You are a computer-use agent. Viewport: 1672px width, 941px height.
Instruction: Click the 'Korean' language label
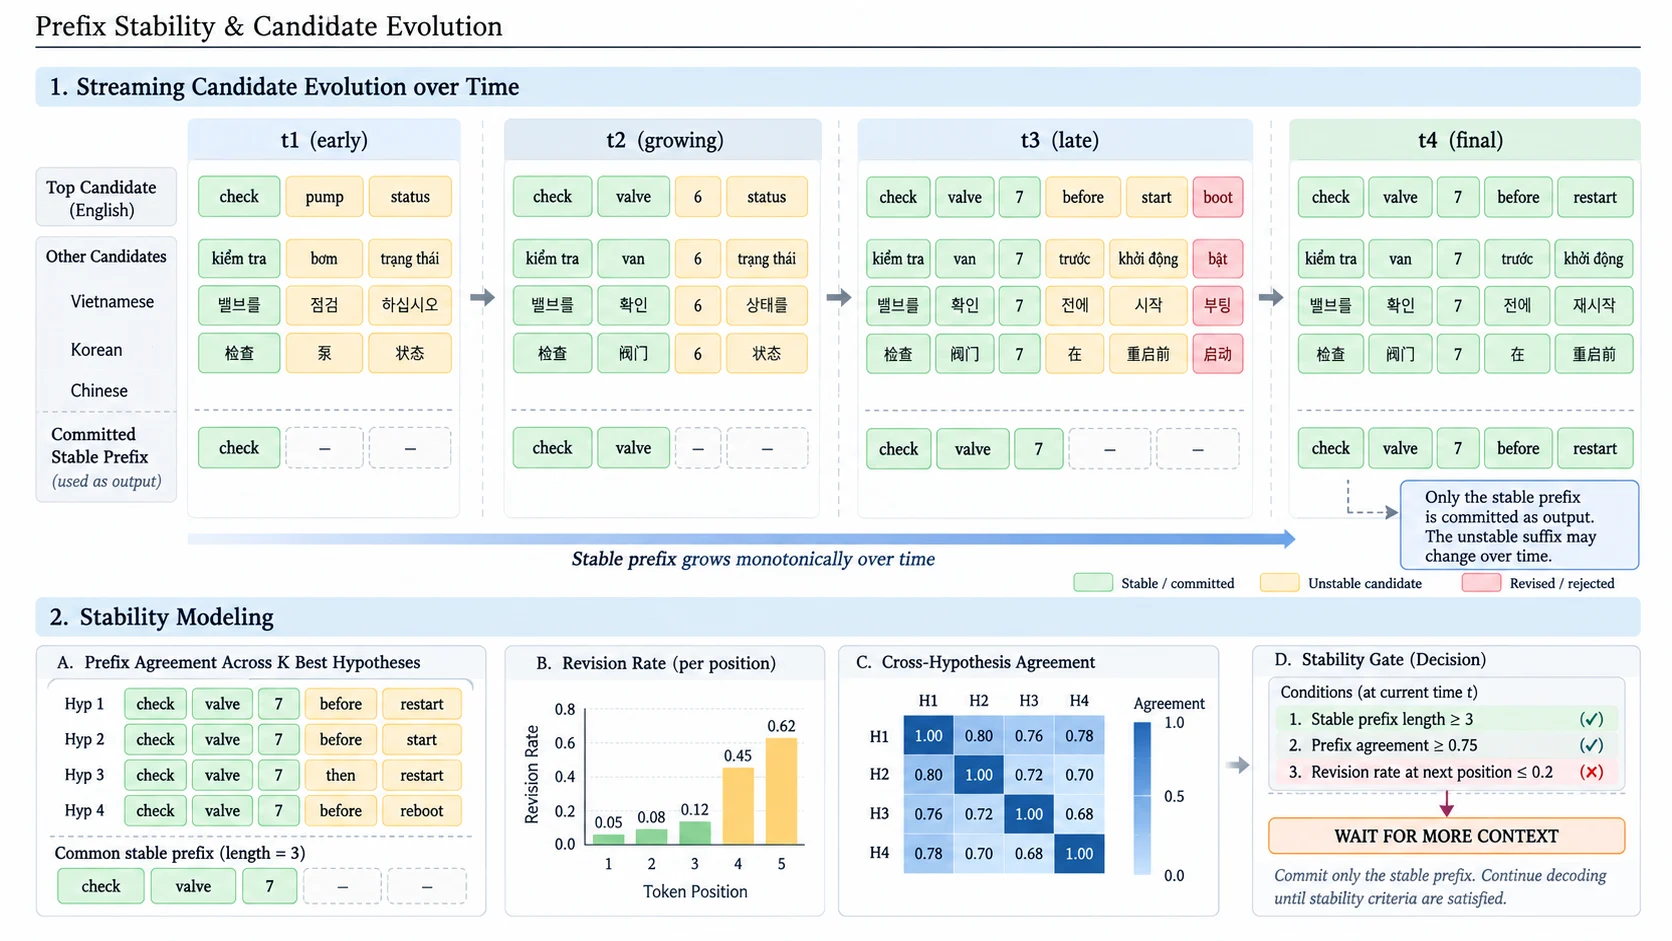pos(96,350)
